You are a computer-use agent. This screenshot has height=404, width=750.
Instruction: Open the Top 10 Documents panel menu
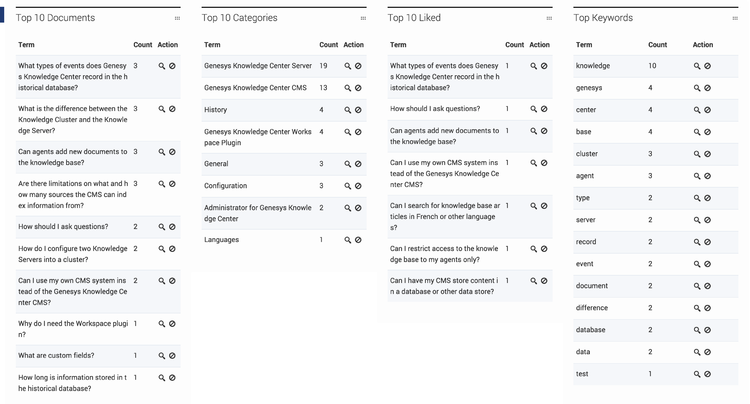click(x=177, y=18)
